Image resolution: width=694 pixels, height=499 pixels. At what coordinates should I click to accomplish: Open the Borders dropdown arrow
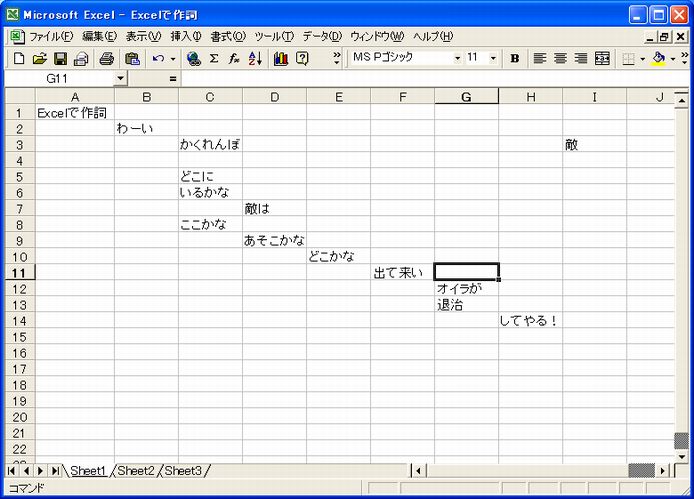(x=642, y=58)
